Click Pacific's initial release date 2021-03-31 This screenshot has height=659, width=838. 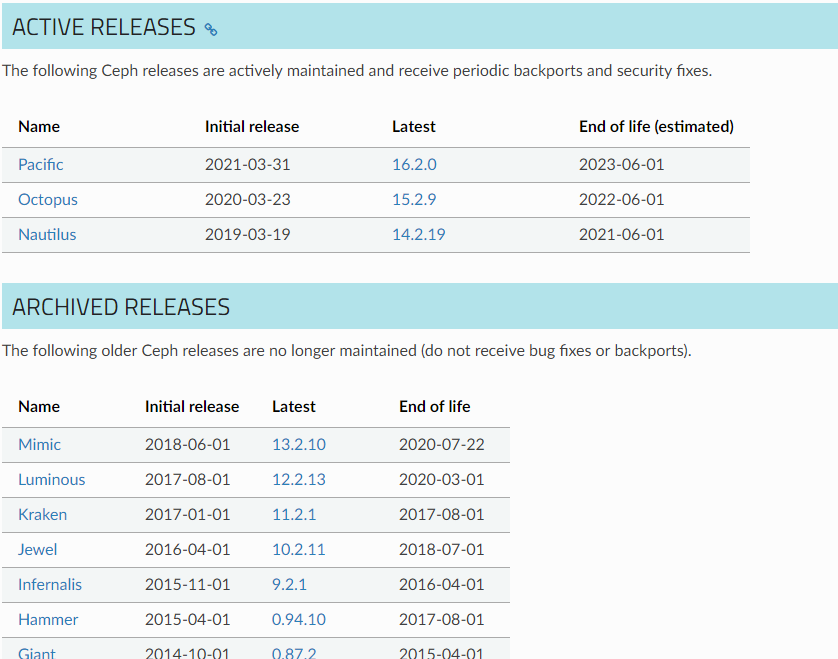coord(247,165)
